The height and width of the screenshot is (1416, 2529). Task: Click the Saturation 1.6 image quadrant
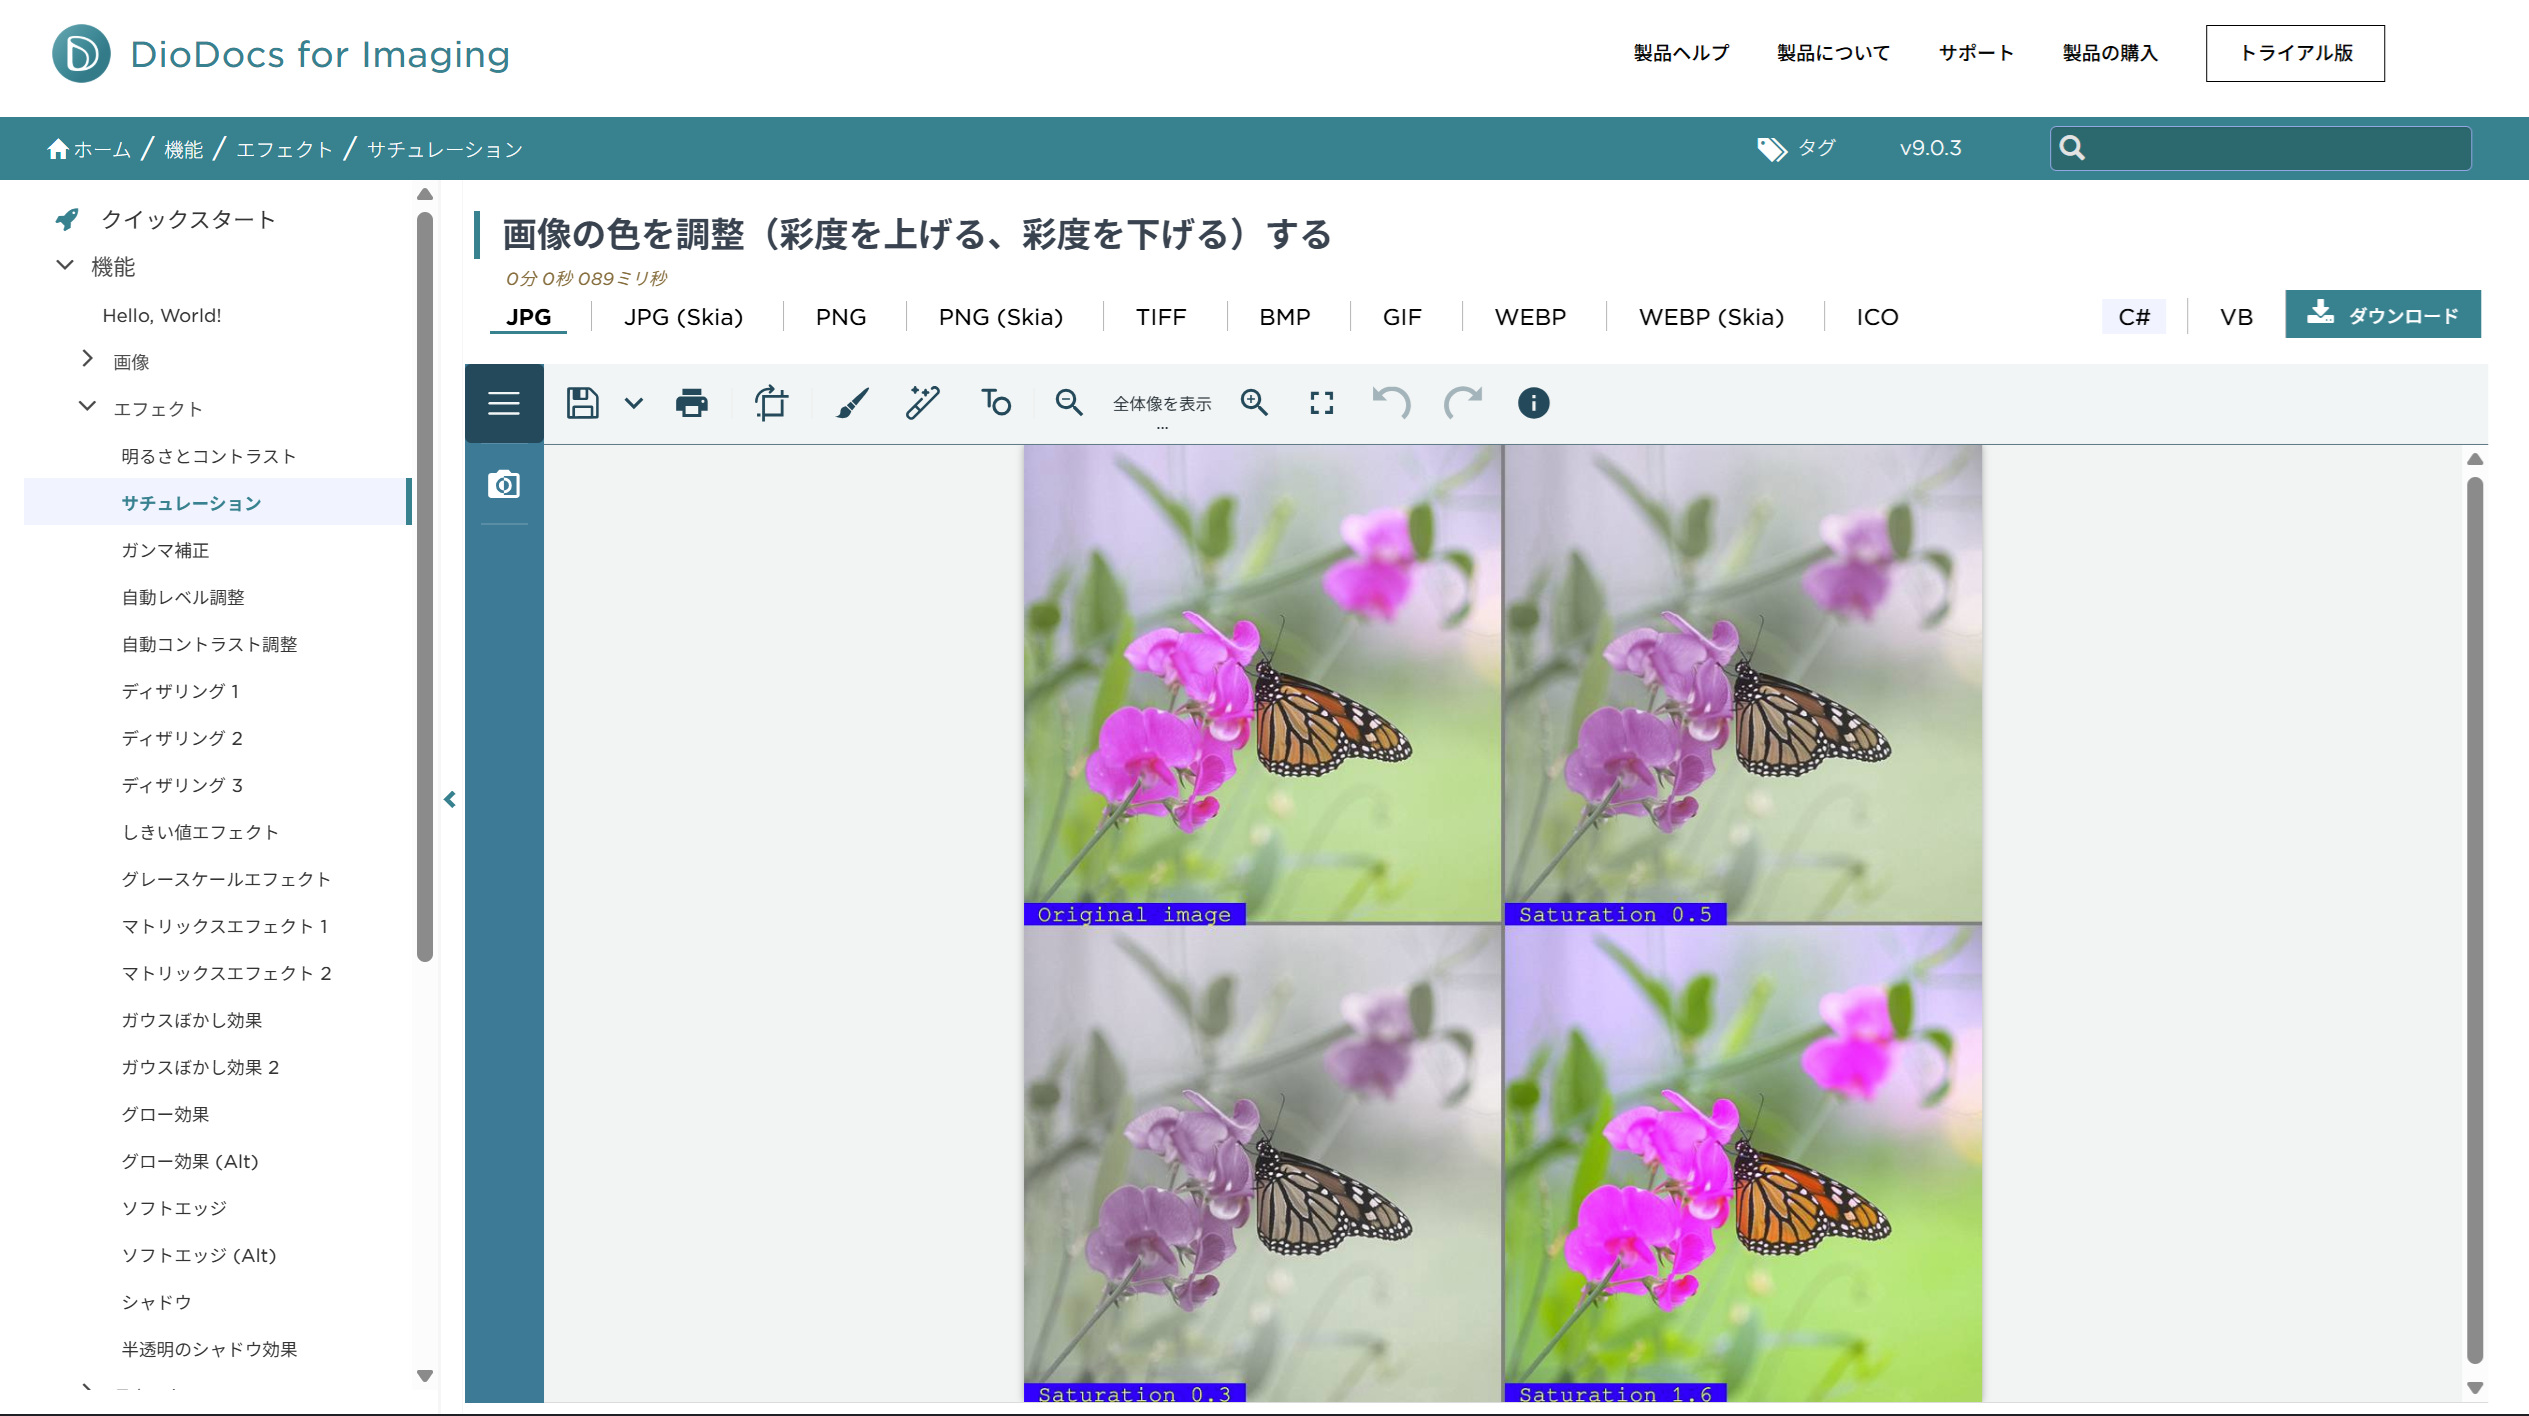point(1743,1163)
